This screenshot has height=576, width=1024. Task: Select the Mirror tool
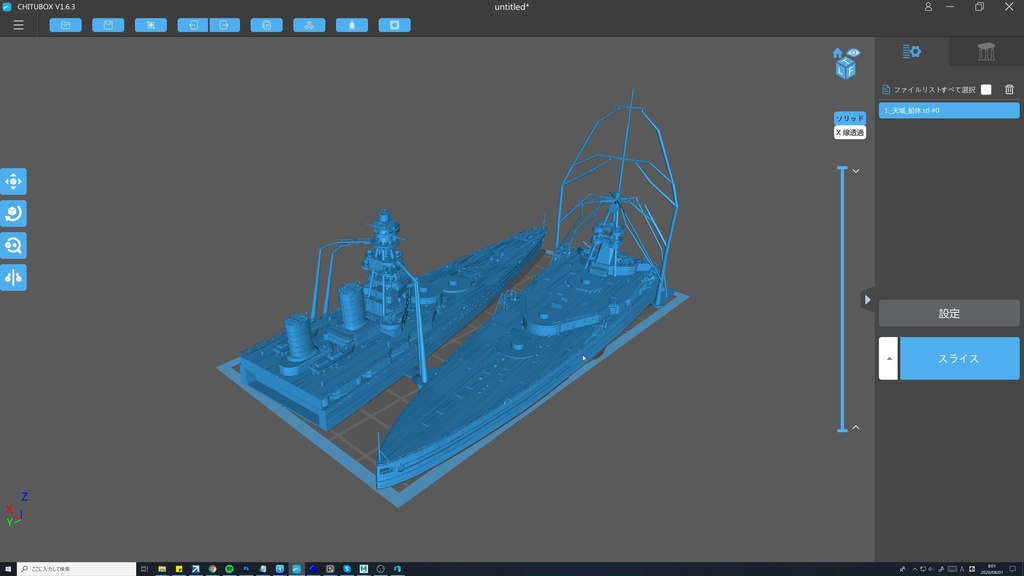click(13, 278)
